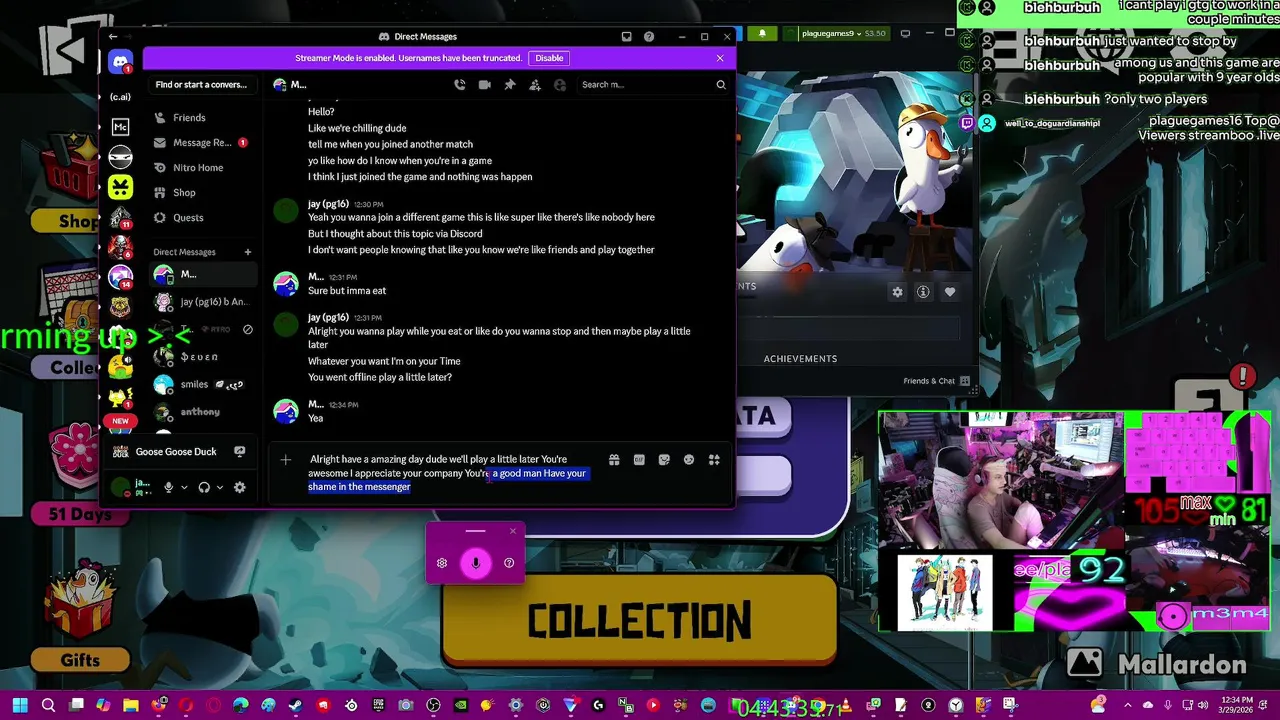Send a gift icon in message bar

click(x=614, y=460)
